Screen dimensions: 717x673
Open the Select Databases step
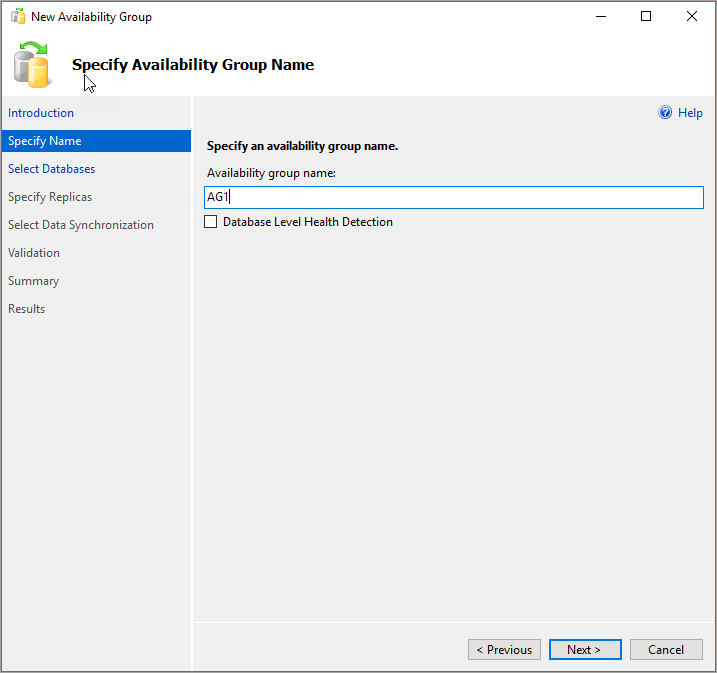(51, 169)
